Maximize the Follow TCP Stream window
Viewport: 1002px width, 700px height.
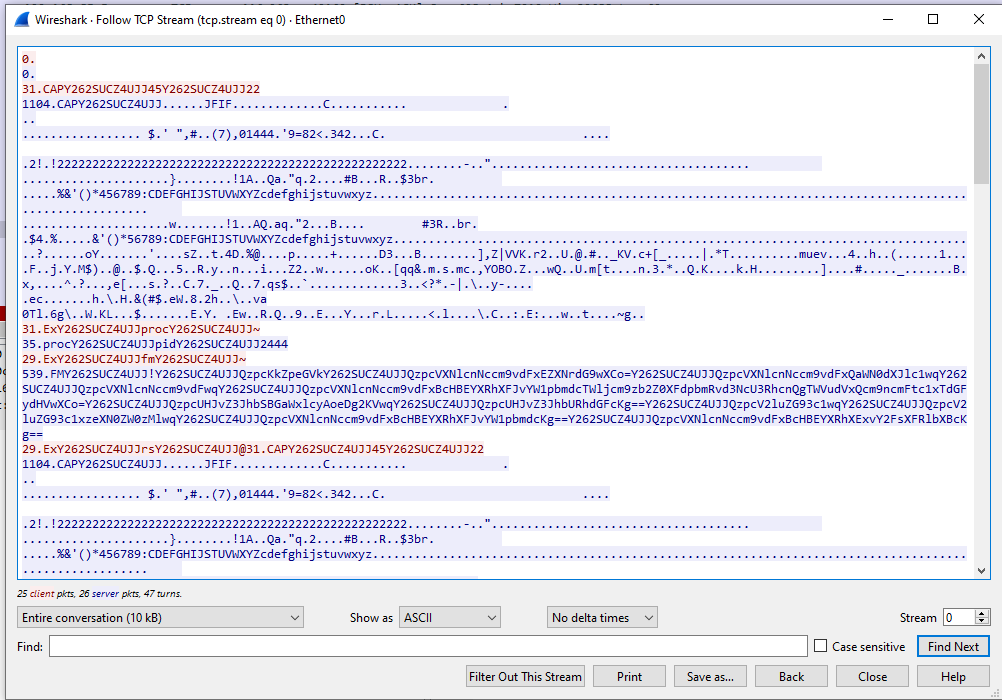pyautogui.click(x=933, y=19)
